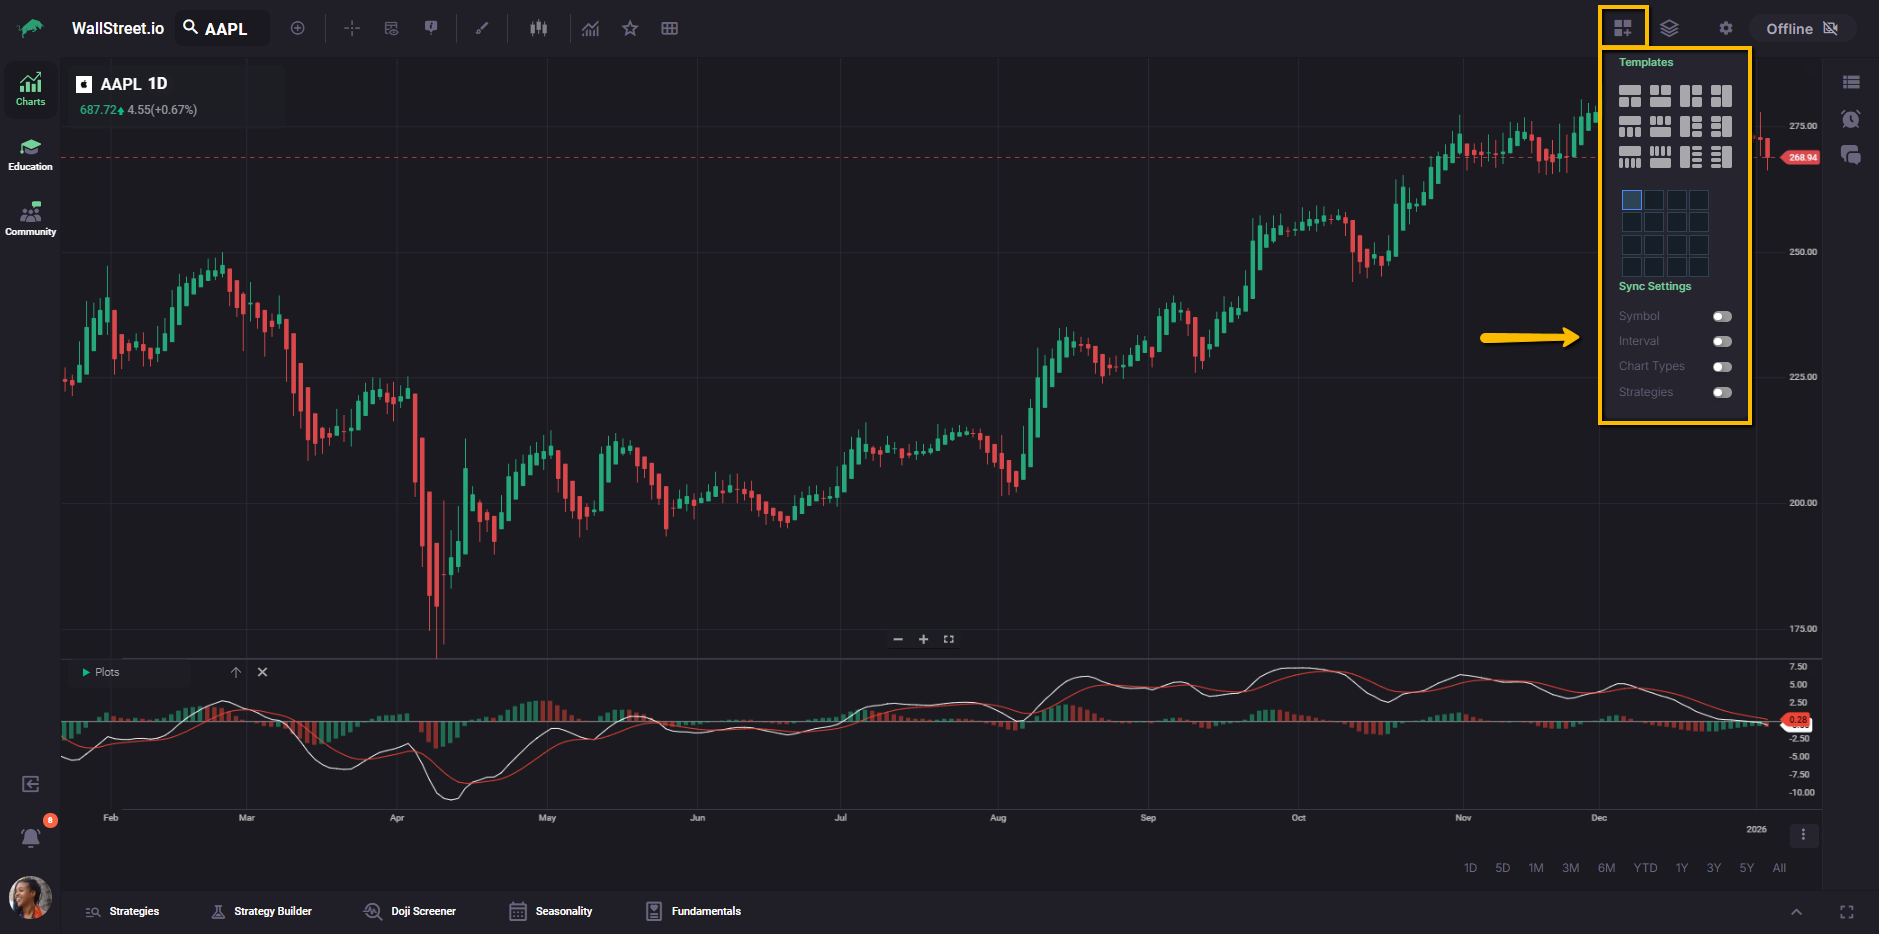Click the YTD range button
The width and height of the screenshot is (1879, 934).
[x=1645, y=868]
